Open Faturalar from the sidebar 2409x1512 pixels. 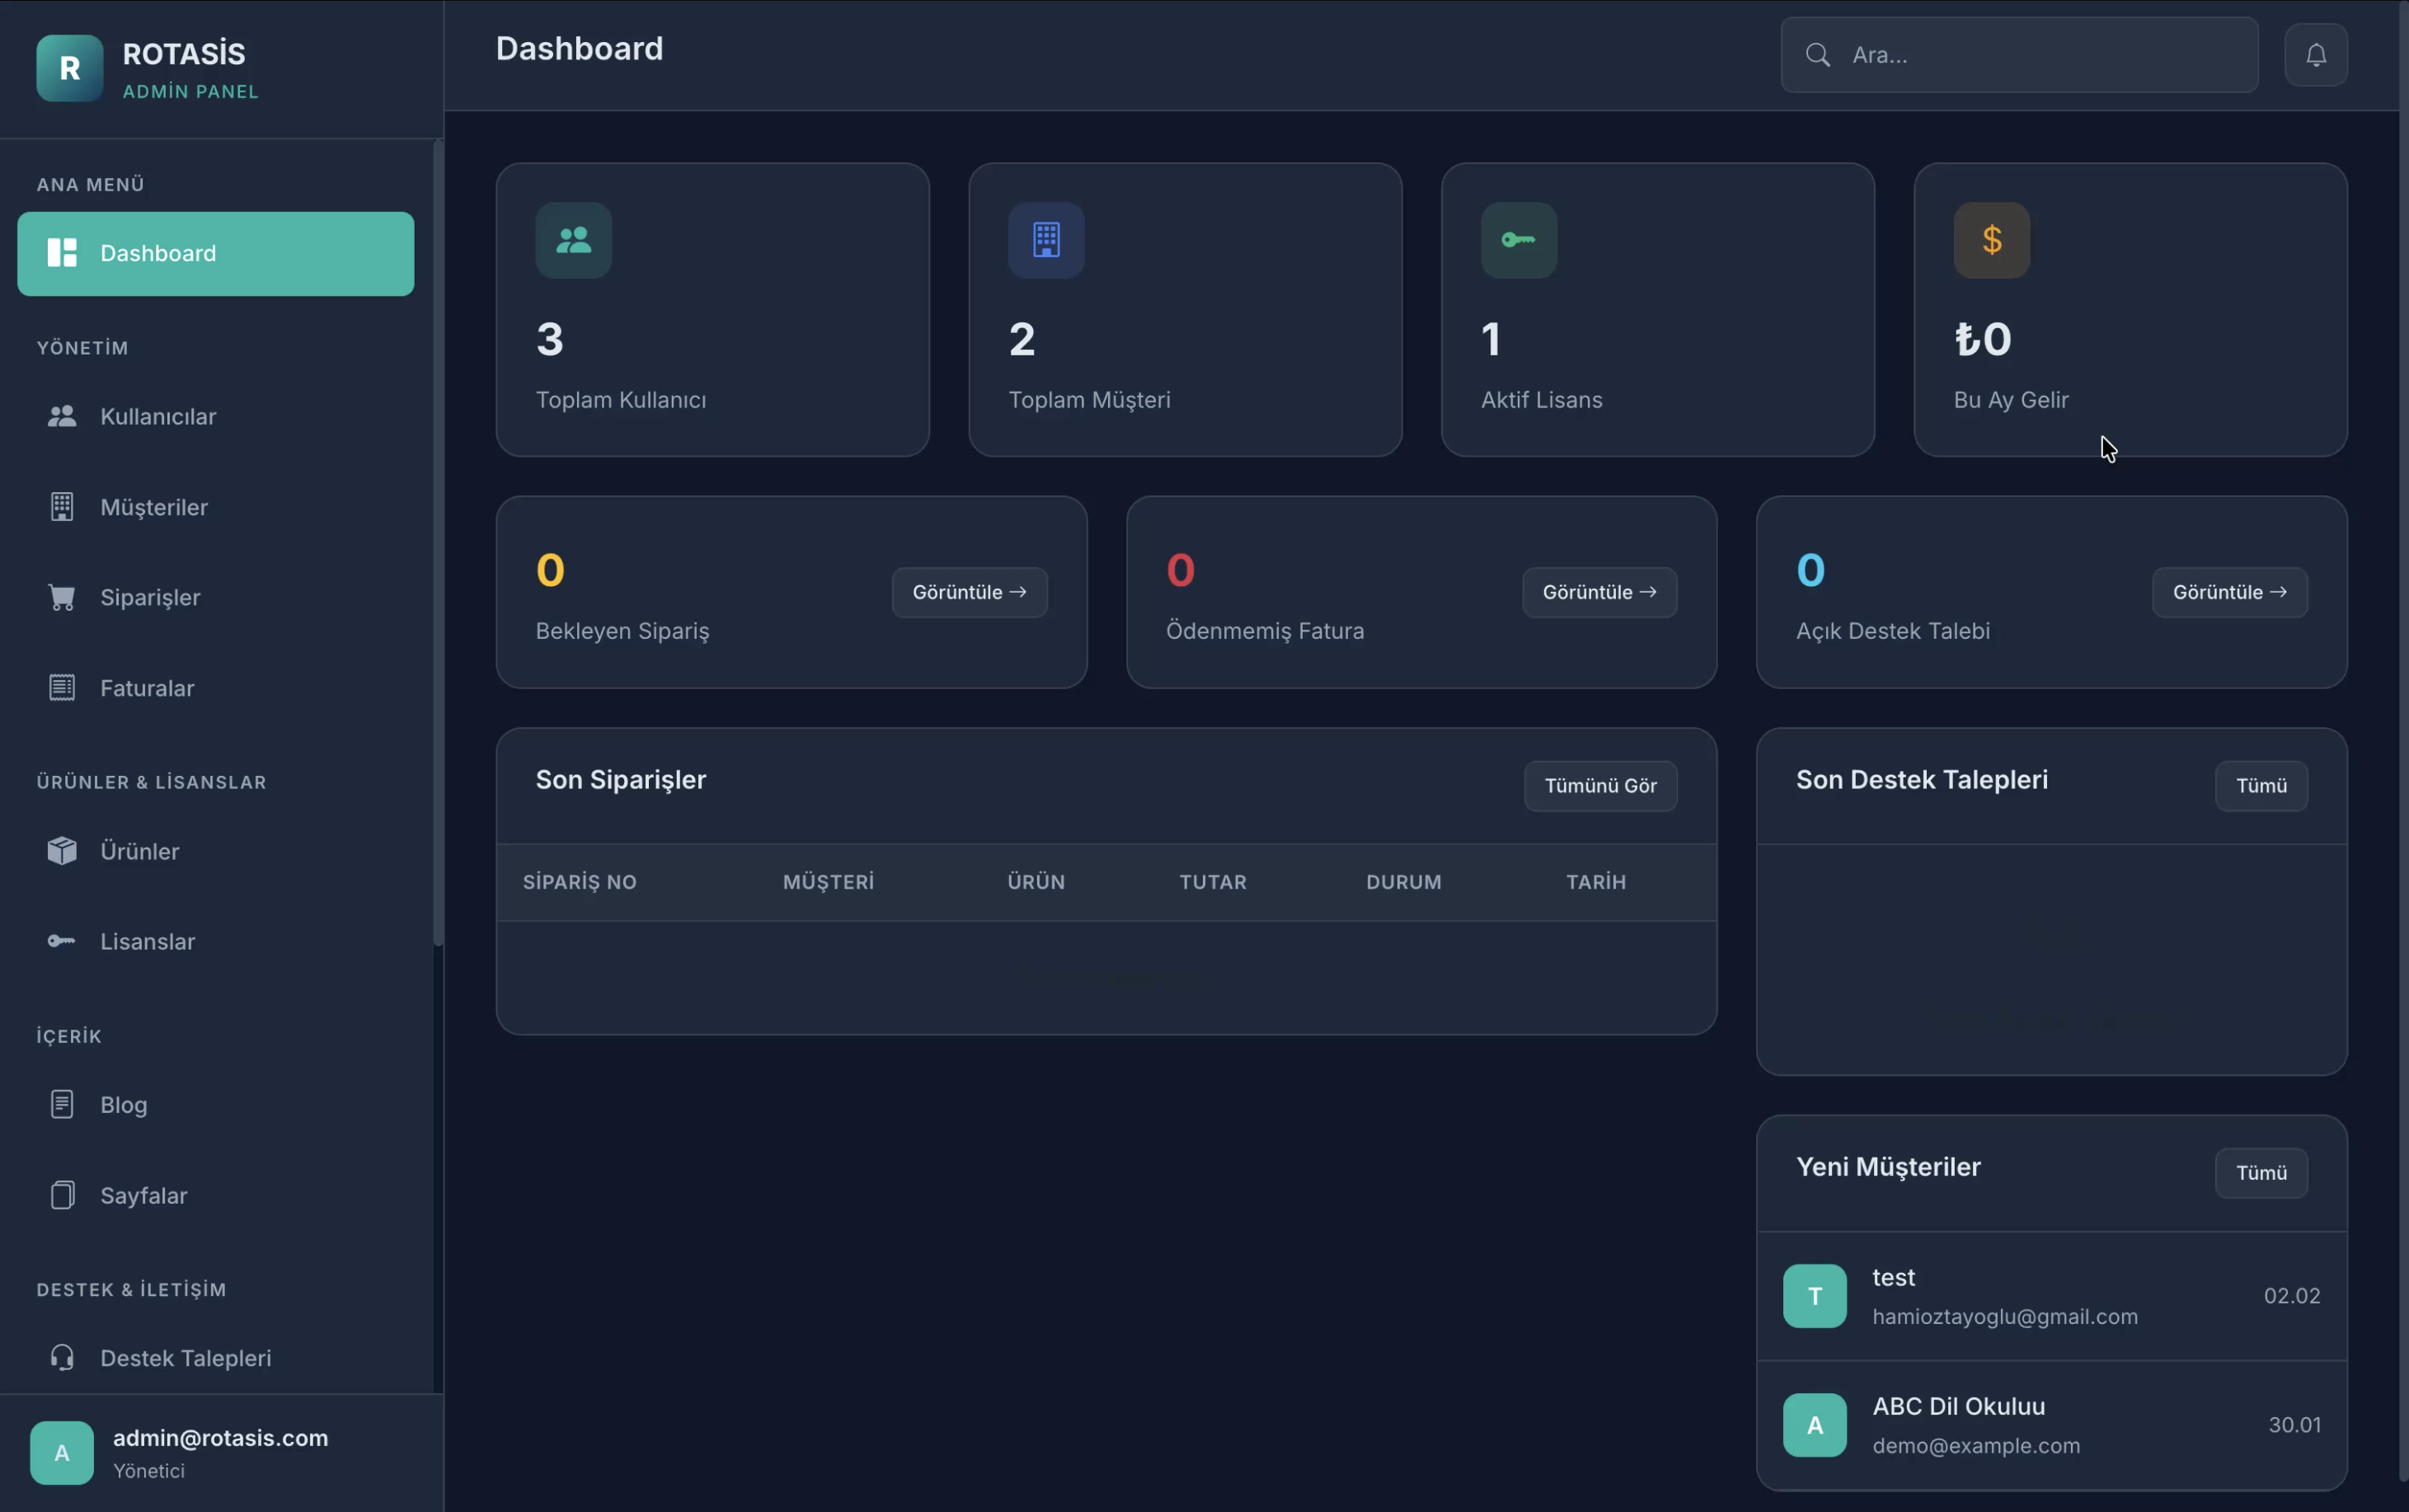click(x=216, y=688)
